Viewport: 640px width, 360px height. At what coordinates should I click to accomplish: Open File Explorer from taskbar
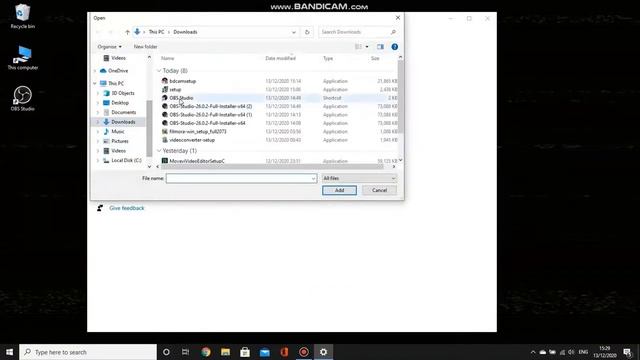(x=225, y=352)
